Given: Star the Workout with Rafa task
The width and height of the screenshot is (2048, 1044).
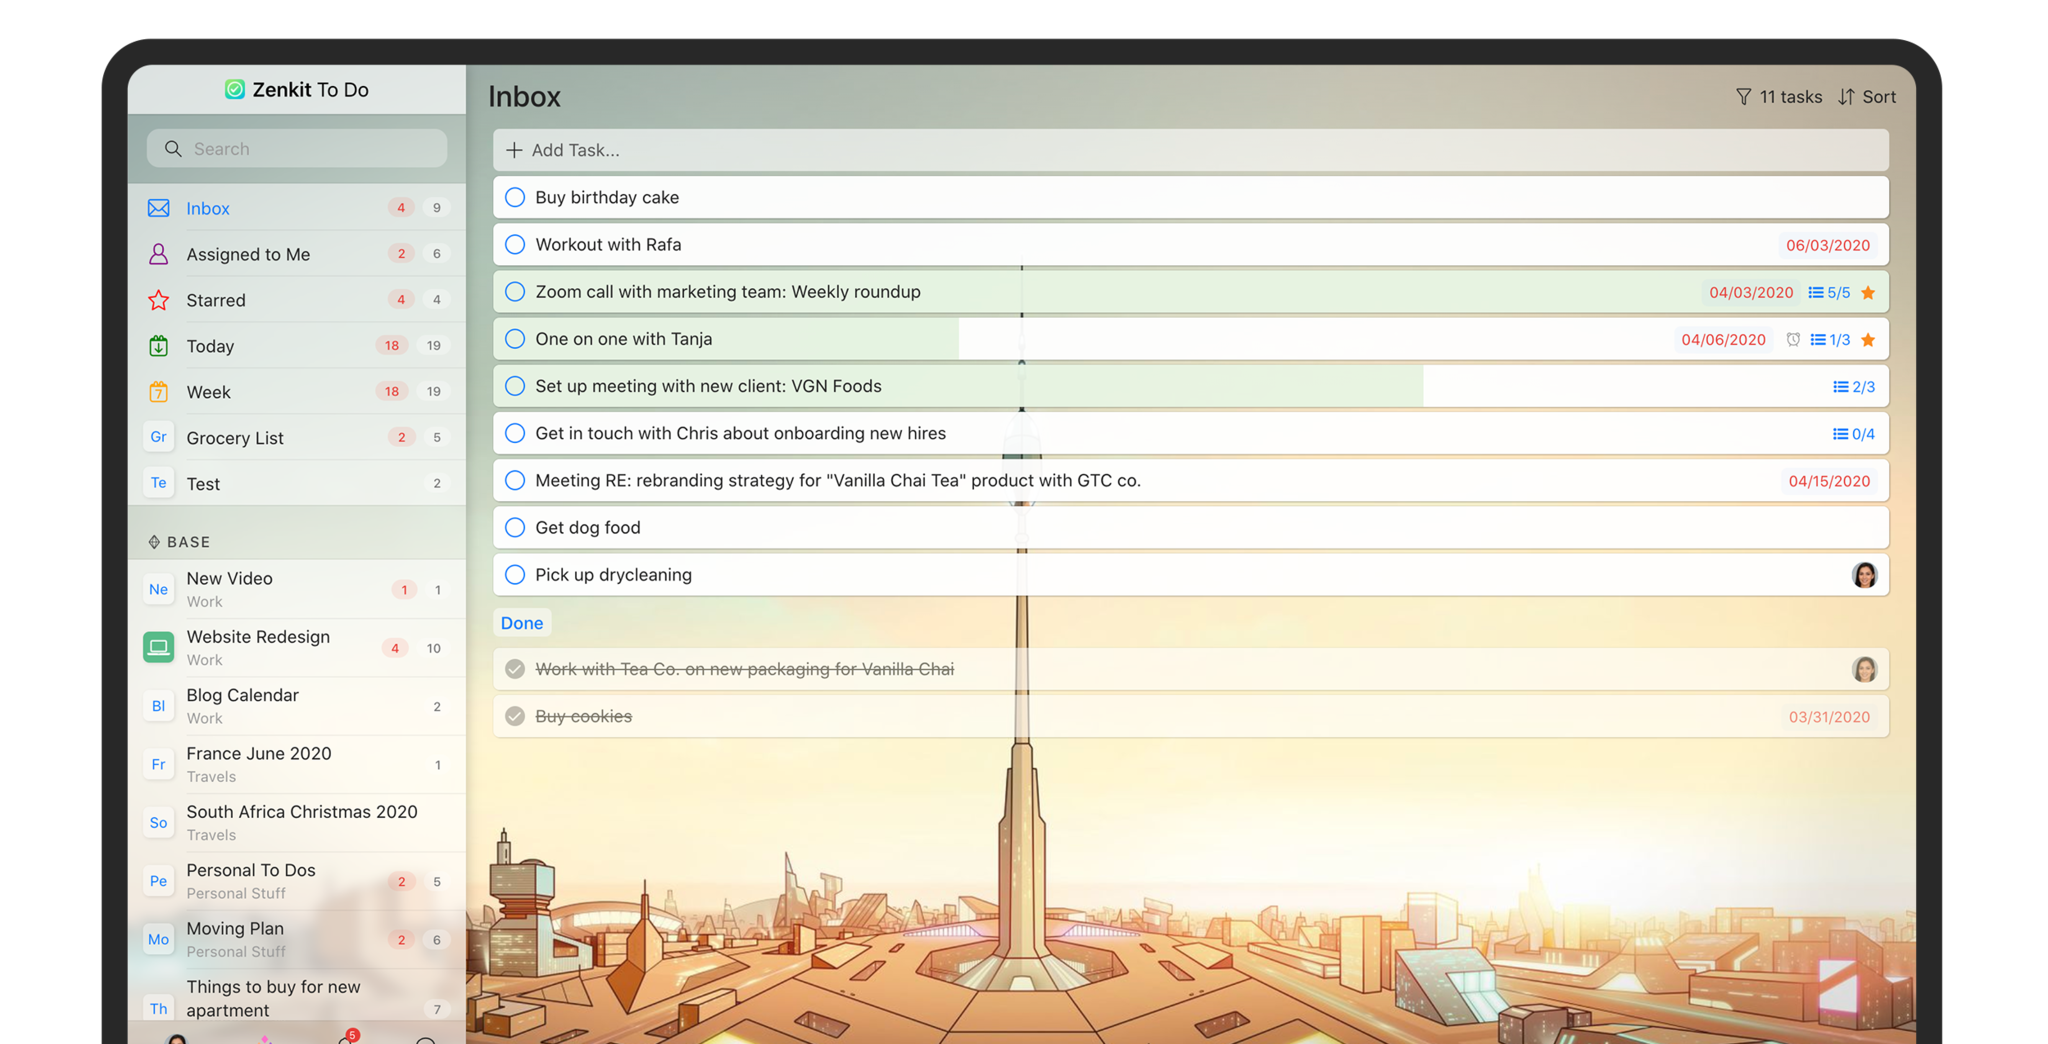Looking at the screenshot, I should pyautogui.click(x=1866, y=244).
